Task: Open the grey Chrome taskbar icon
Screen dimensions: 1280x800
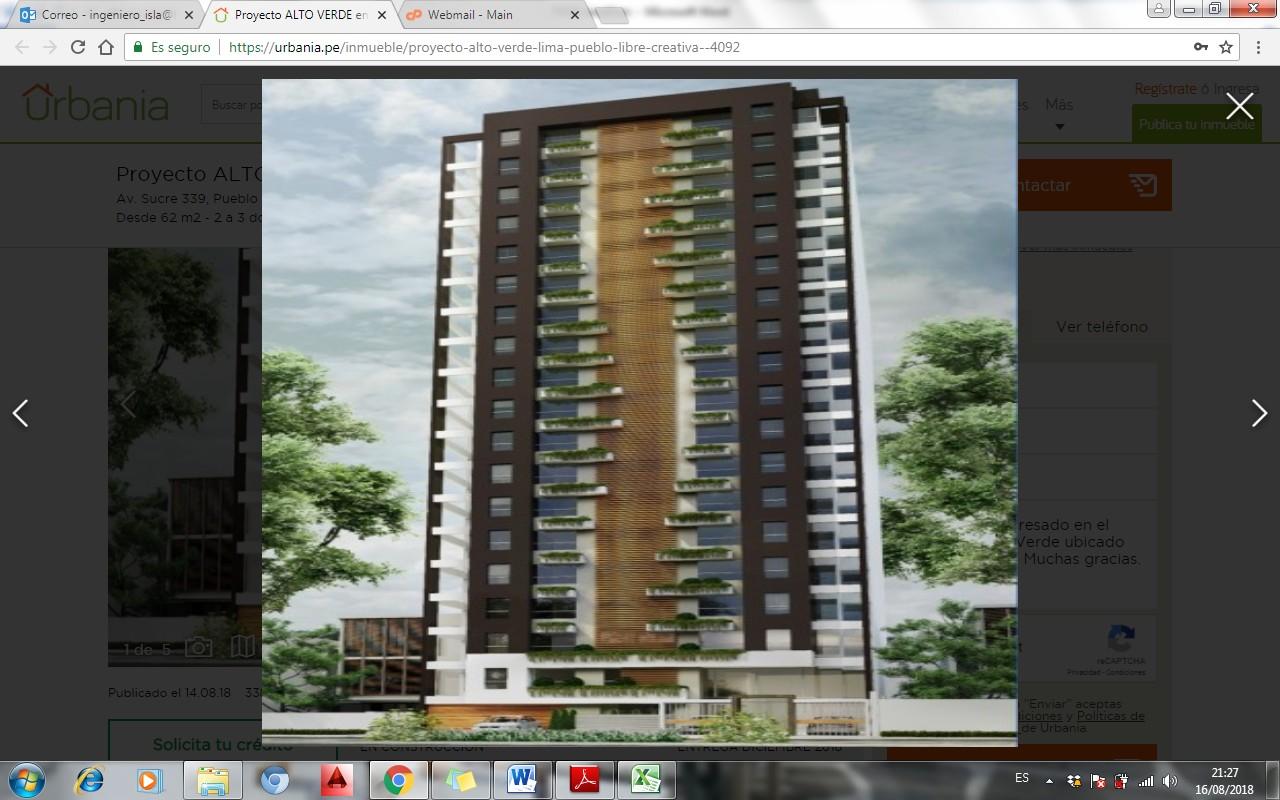Action: tap(275, 779)
